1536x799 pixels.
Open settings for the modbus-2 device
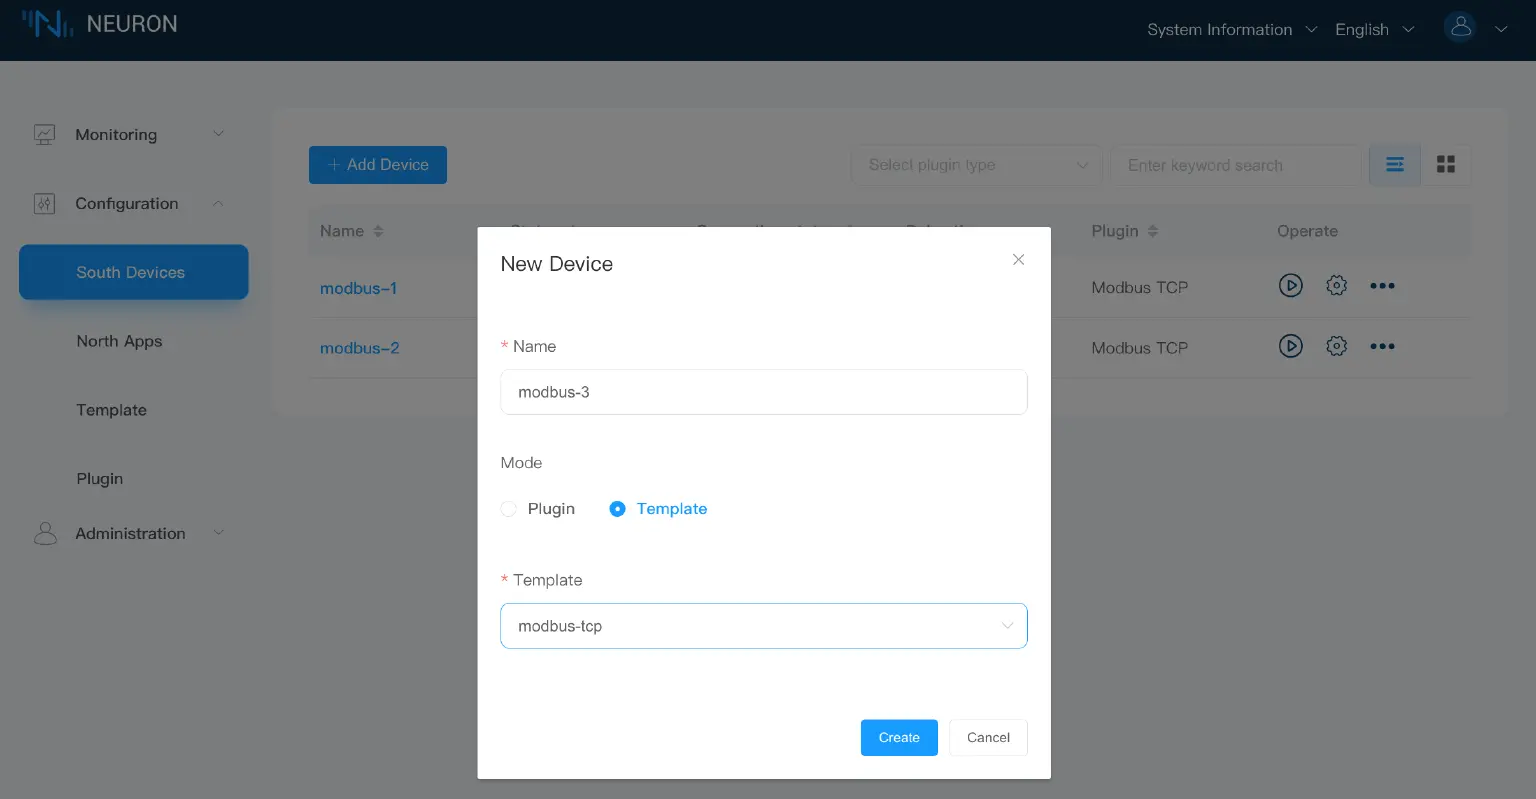click(1336, 346)
